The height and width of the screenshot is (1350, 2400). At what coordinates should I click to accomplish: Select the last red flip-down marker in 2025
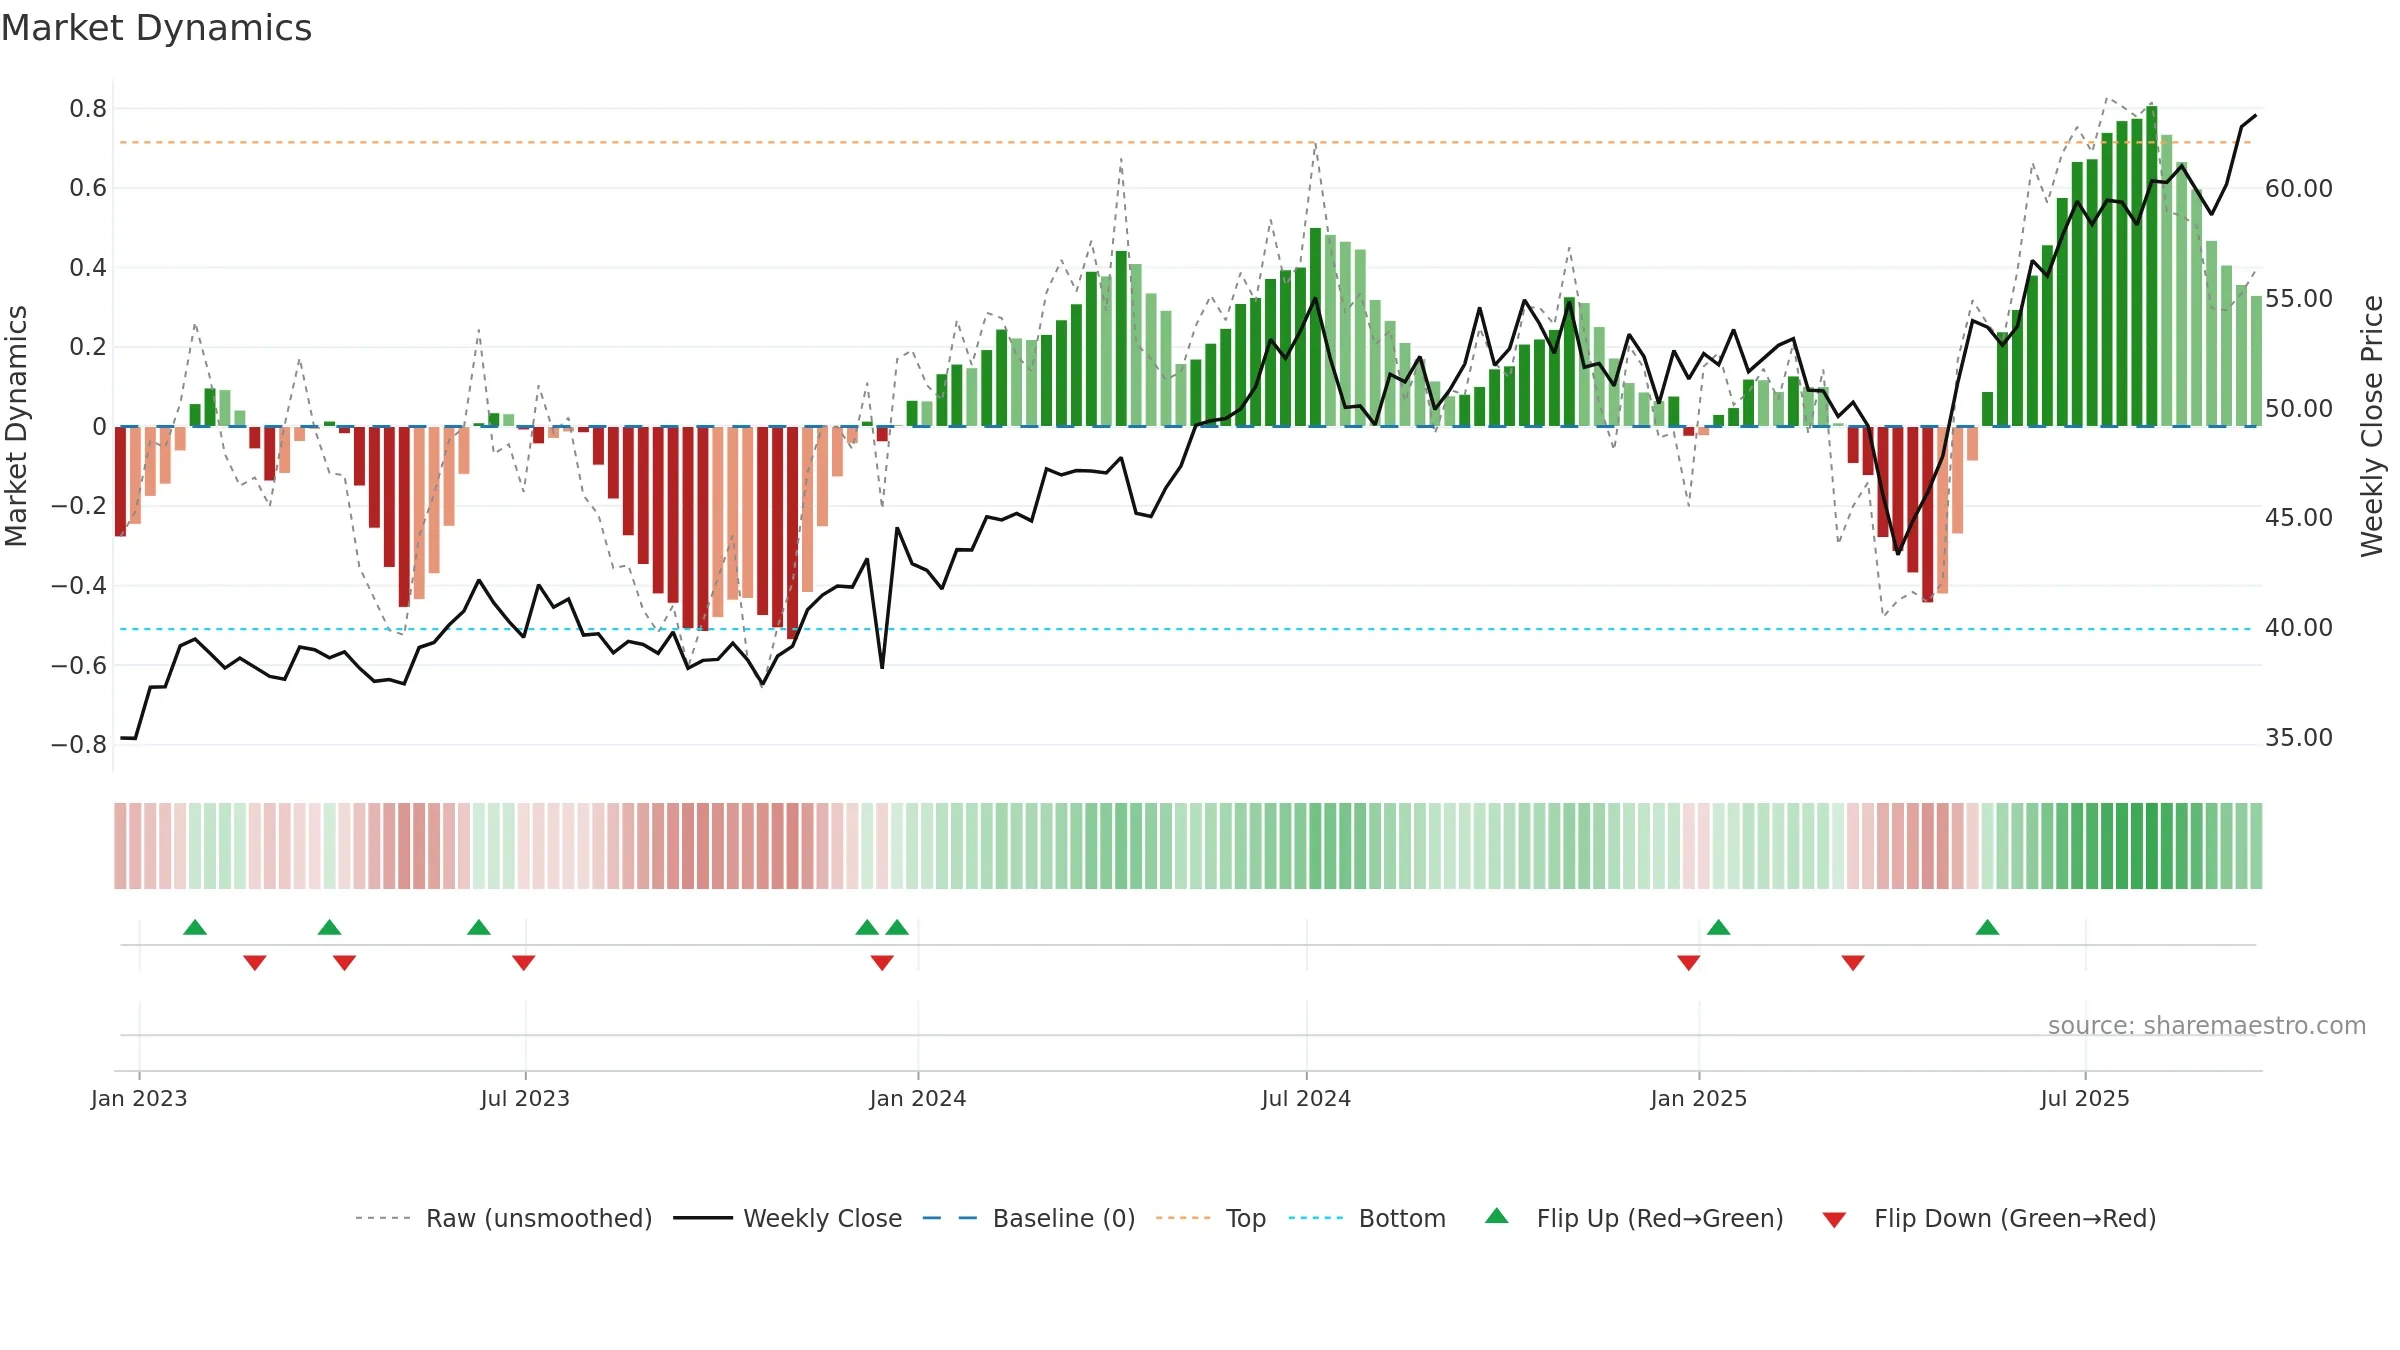[x=1853, y=963]
